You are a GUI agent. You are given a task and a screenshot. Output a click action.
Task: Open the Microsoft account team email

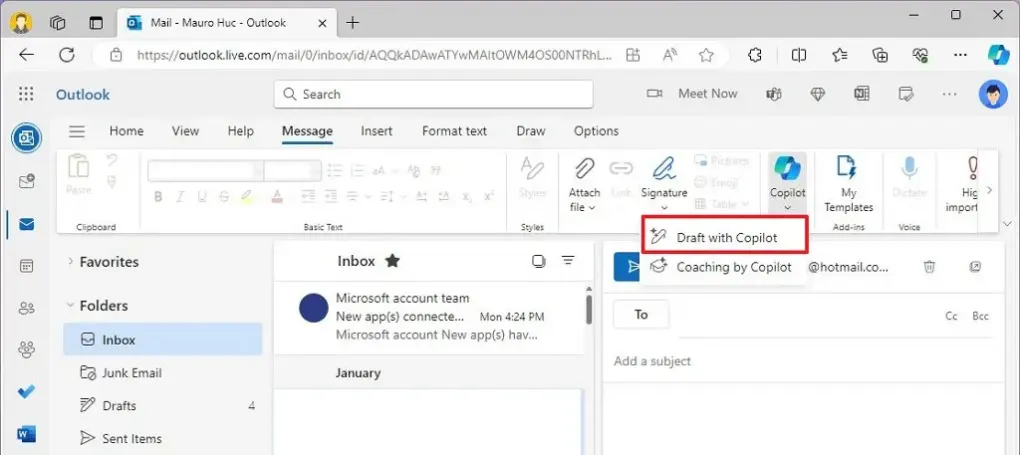[x=429, y=317]
